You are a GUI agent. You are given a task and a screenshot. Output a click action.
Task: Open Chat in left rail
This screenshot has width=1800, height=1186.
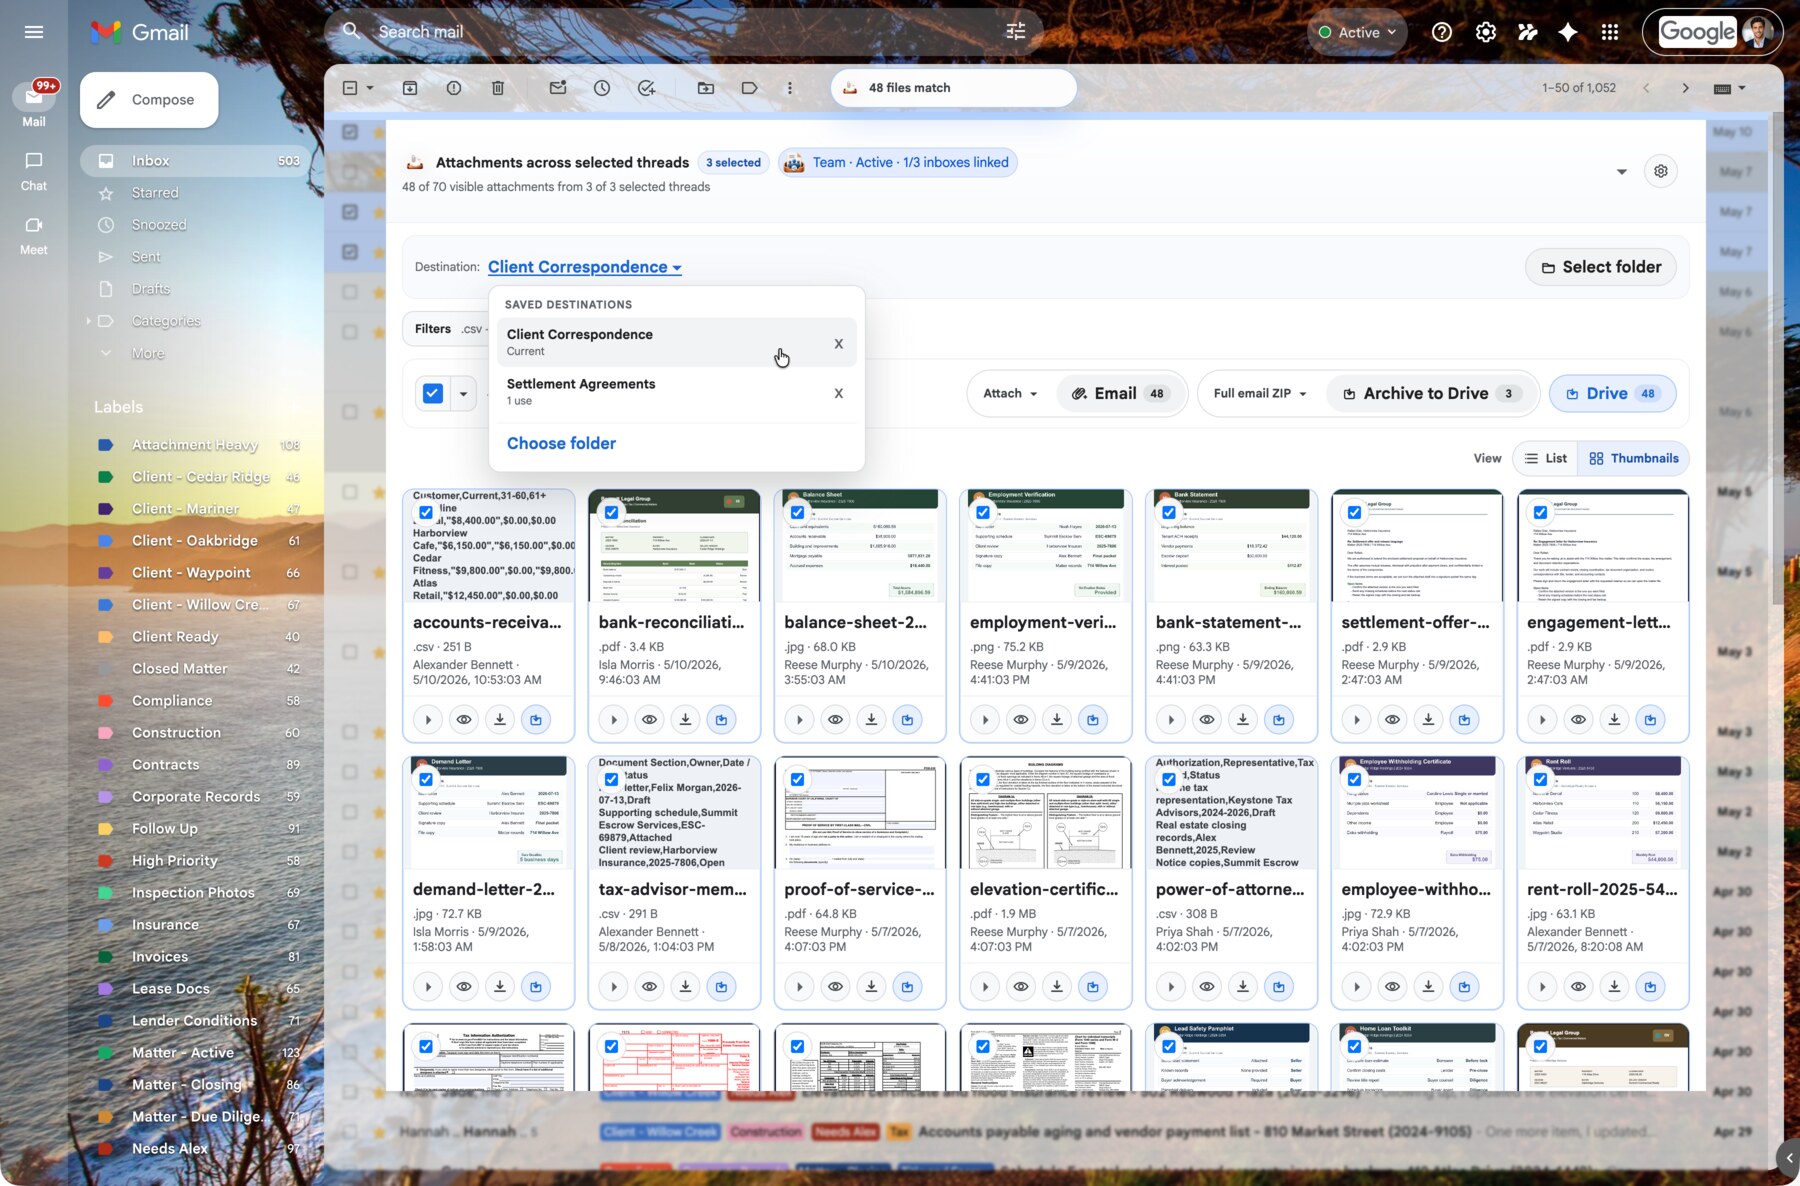[x=34, y=171]
